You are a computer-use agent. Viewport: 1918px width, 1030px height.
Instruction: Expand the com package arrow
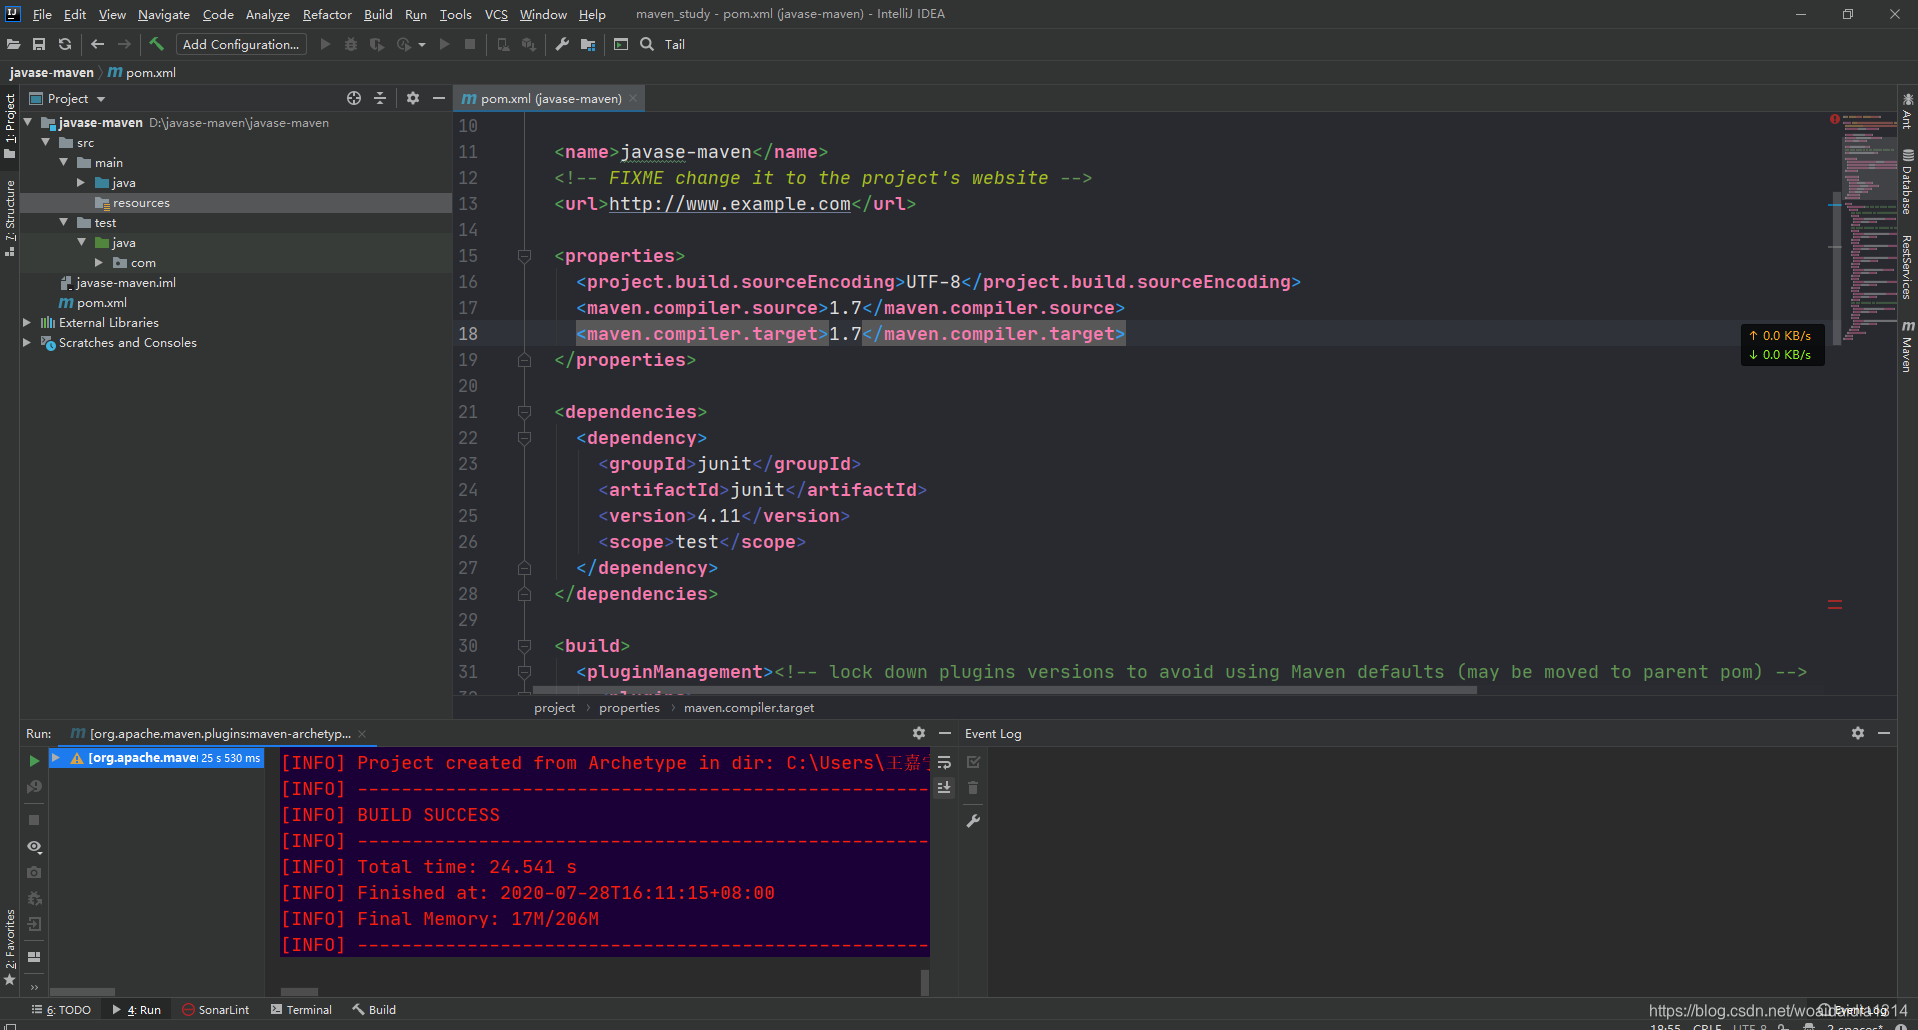click(100, 262)
